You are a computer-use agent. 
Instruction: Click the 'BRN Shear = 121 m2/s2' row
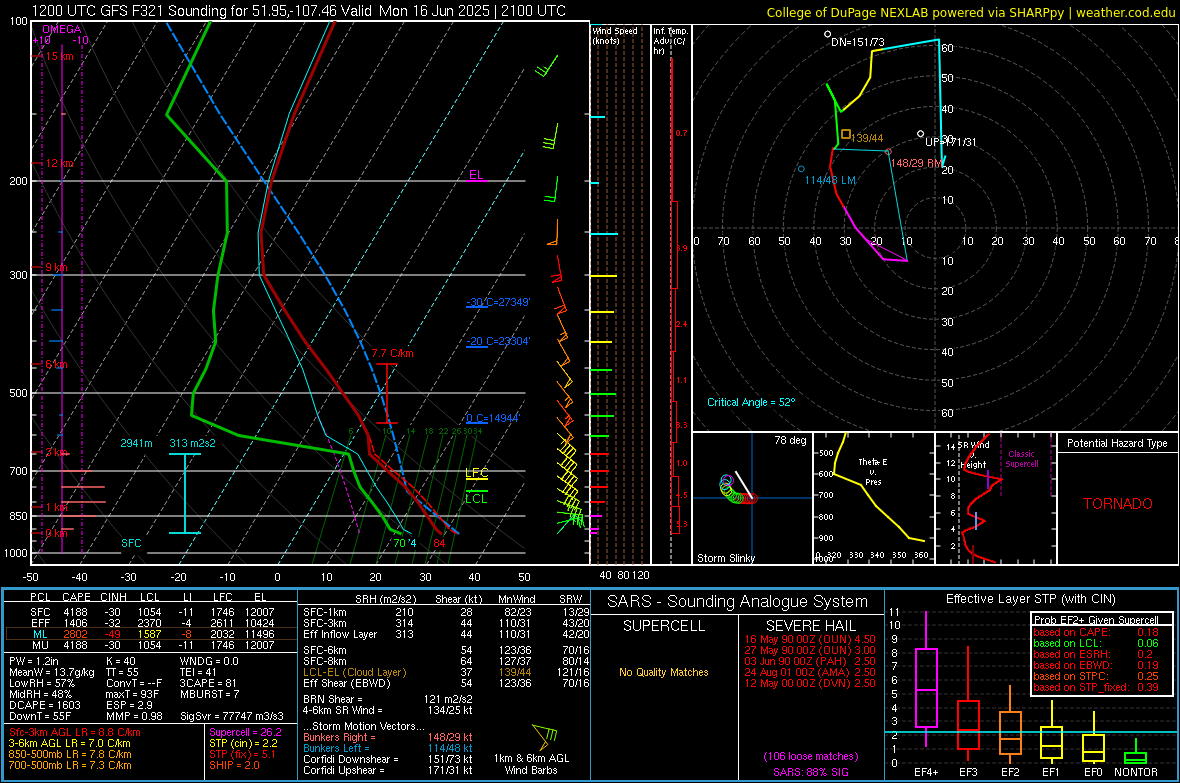click(x=388, y=699)
